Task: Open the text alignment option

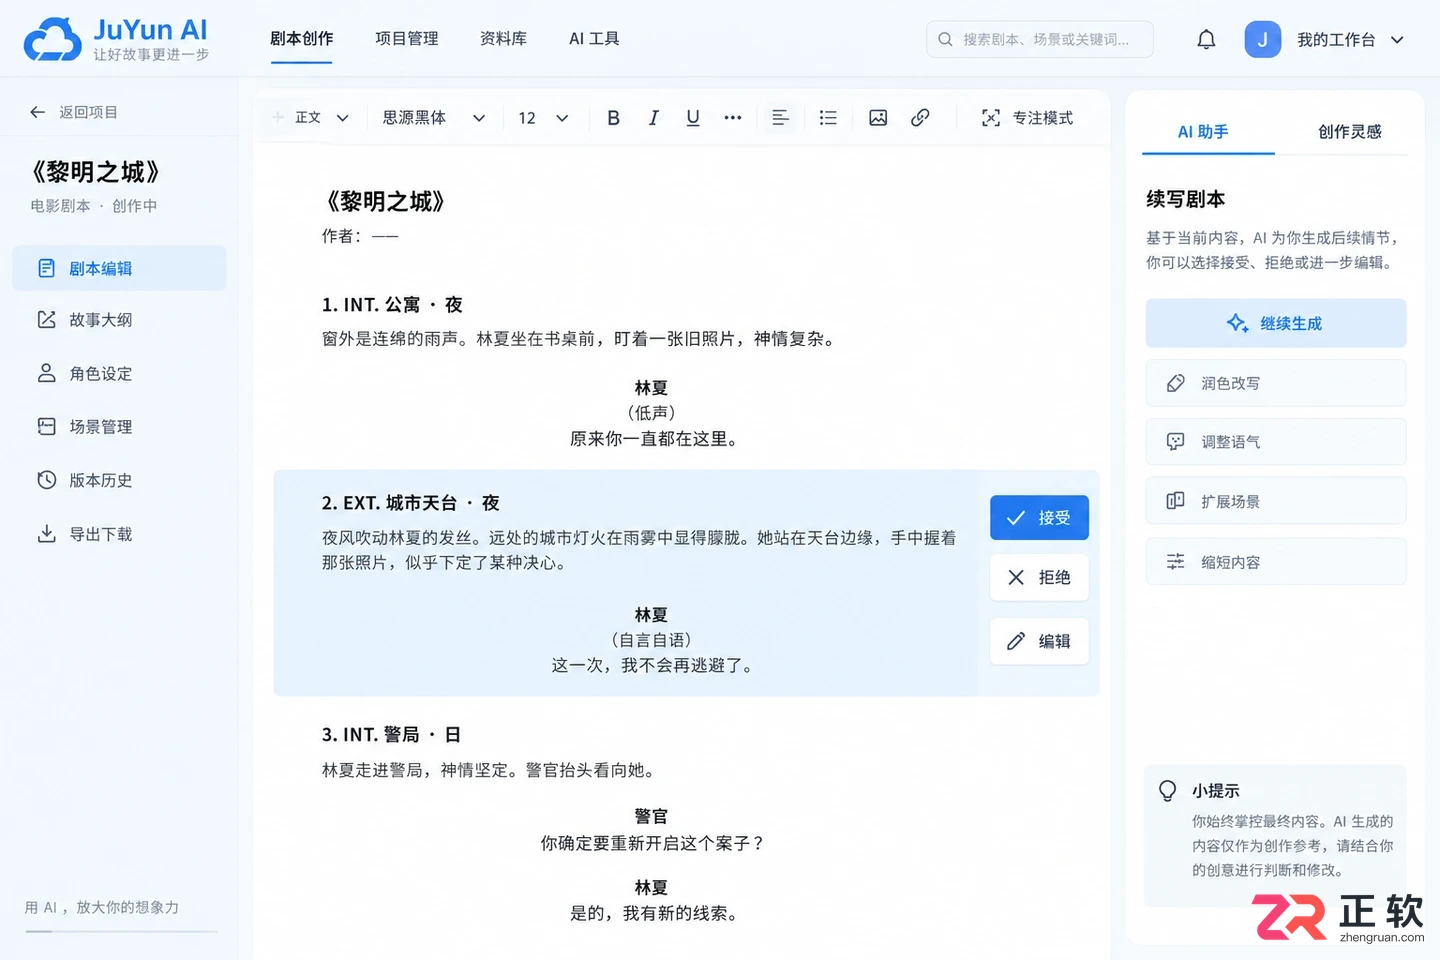Action: click(x=780, y=118)
